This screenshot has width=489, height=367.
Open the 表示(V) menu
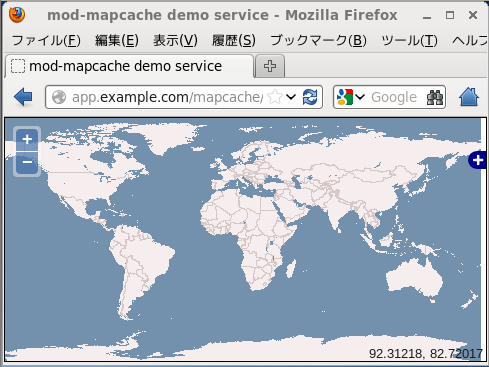point(175,41)
